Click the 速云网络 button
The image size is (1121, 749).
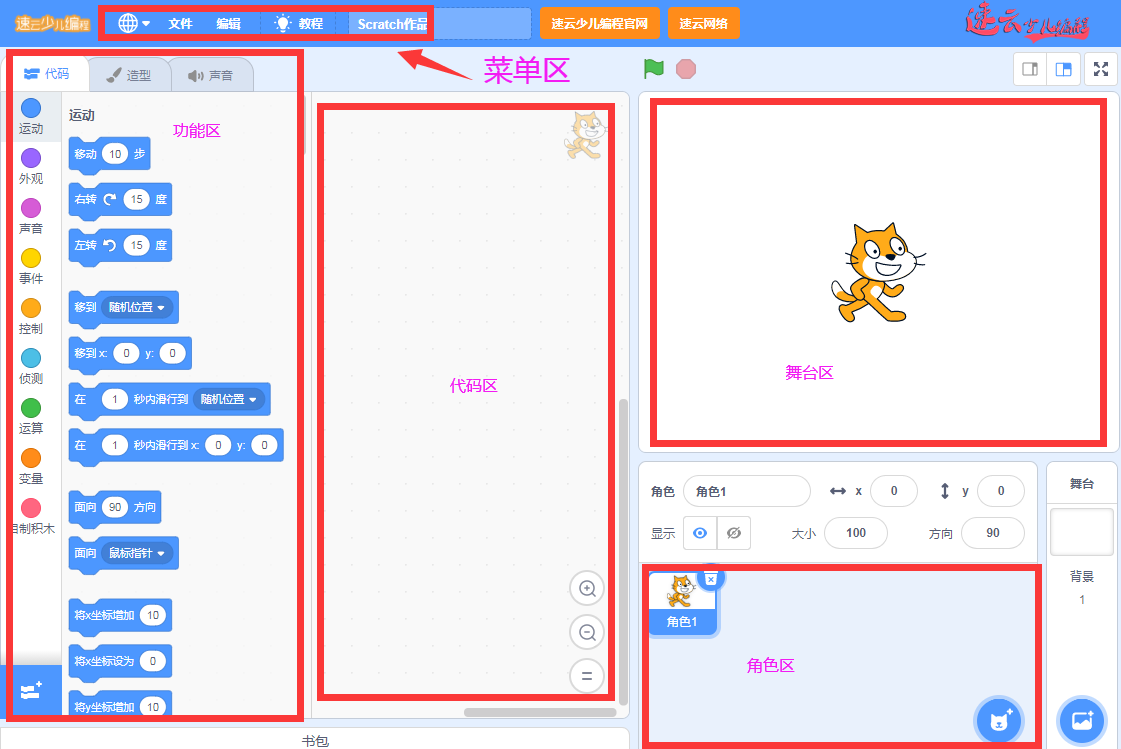(703, 23)
